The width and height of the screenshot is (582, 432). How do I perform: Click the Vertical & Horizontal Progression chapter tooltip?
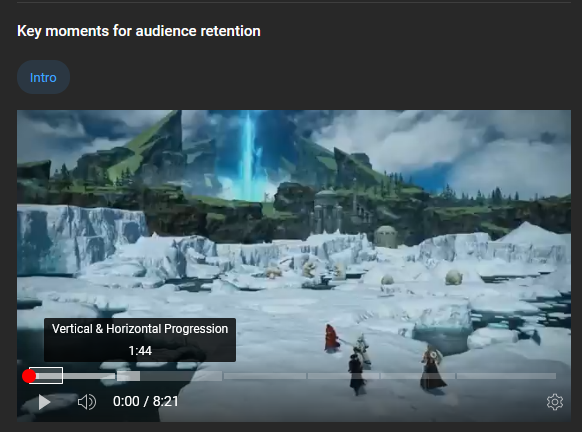coord(140,340)
